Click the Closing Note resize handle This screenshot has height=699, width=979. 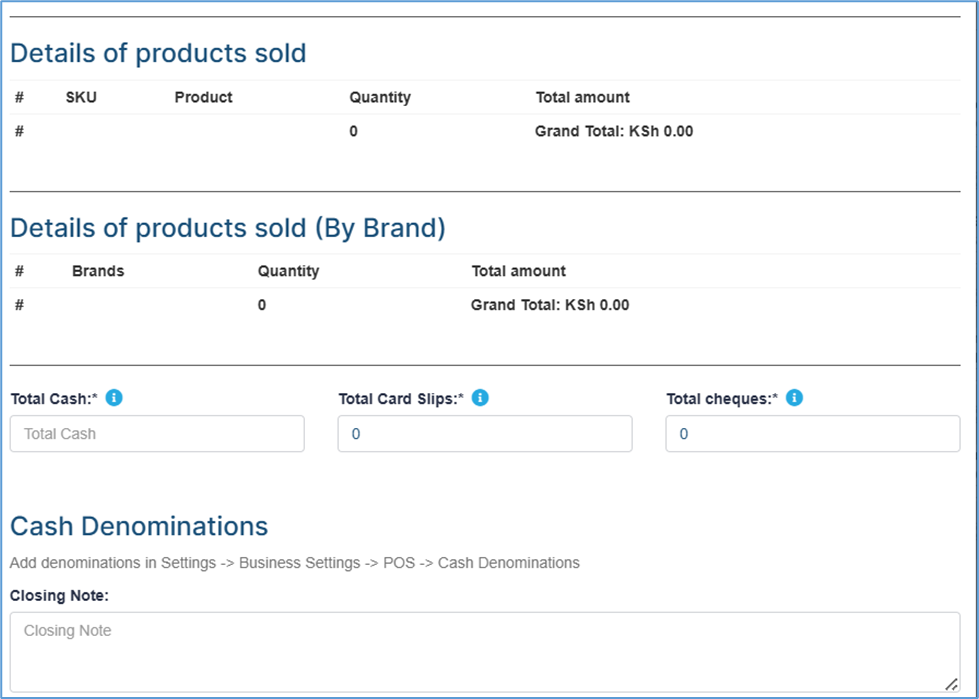pyautogui.click(x=951, y=683)
